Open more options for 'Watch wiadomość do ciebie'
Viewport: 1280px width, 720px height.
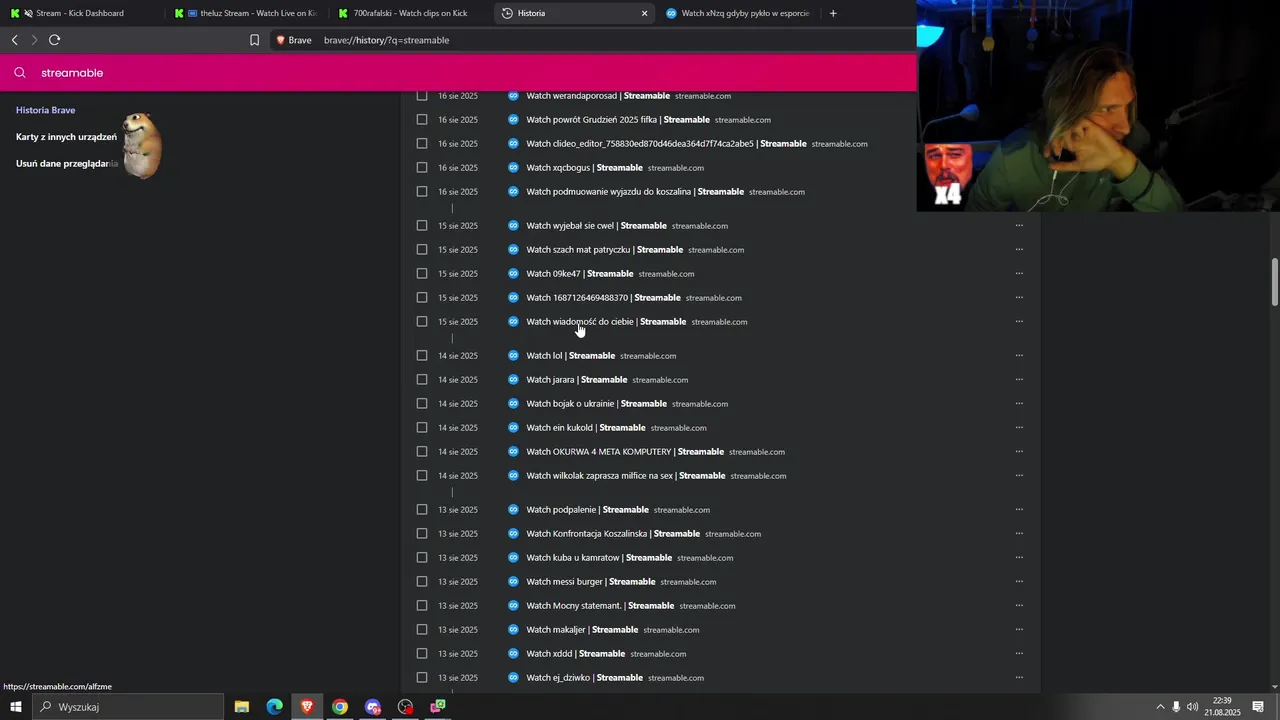[x=1019, y=322]
